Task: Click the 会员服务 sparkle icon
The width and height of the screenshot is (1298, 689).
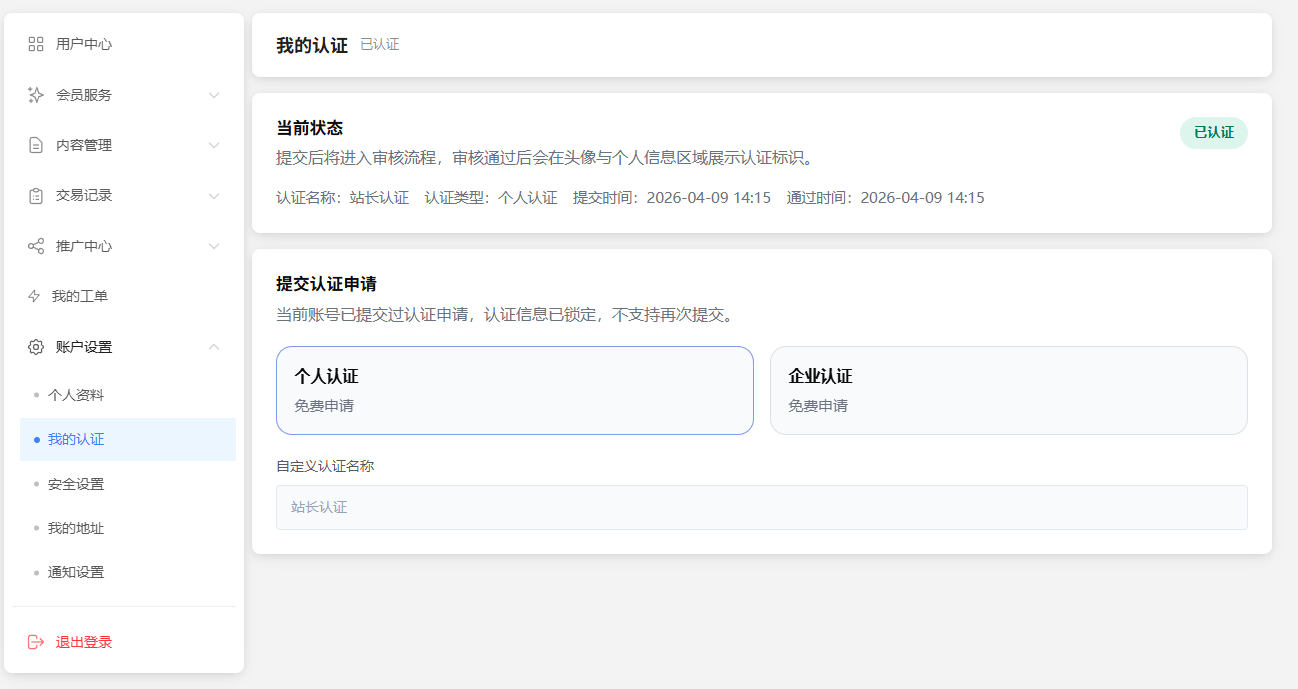Action: click(x=36, y=95)
